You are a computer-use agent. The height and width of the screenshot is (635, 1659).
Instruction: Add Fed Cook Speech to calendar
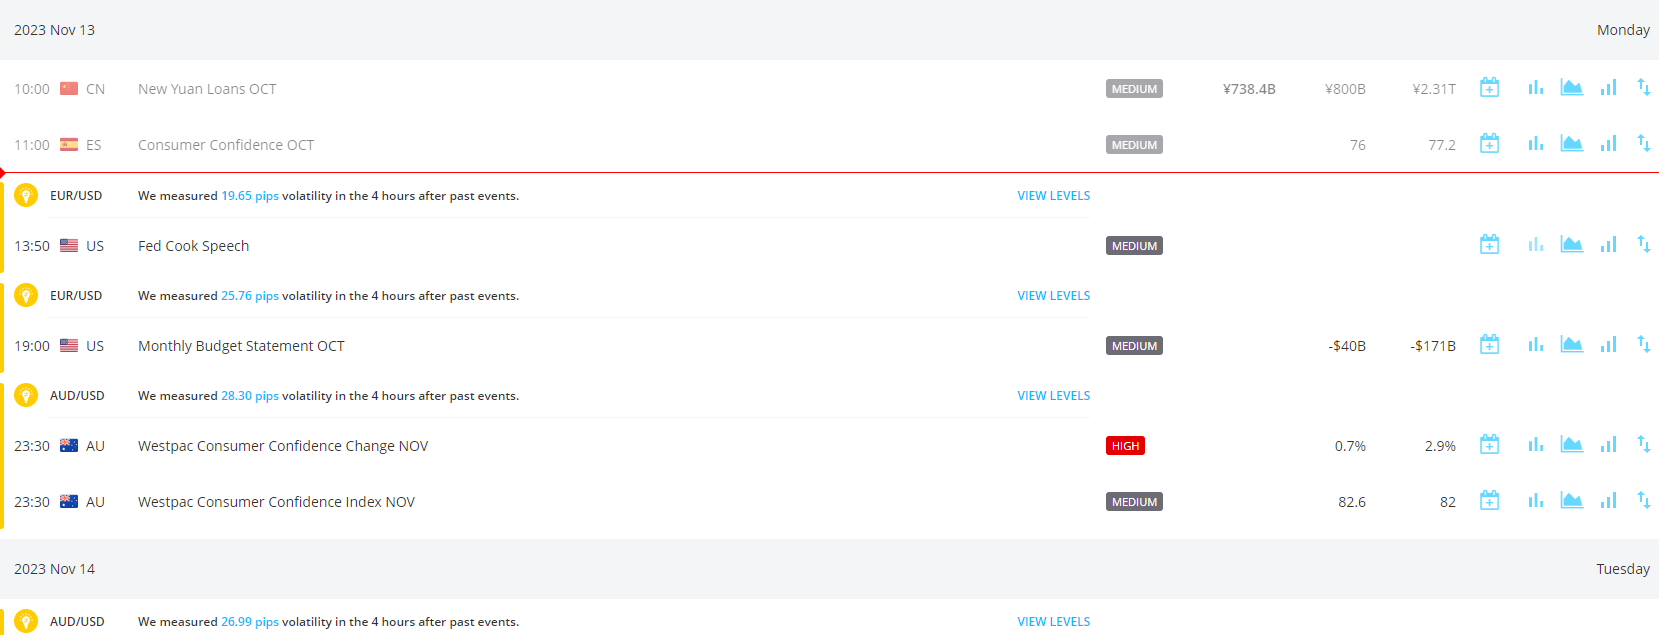1489,245
